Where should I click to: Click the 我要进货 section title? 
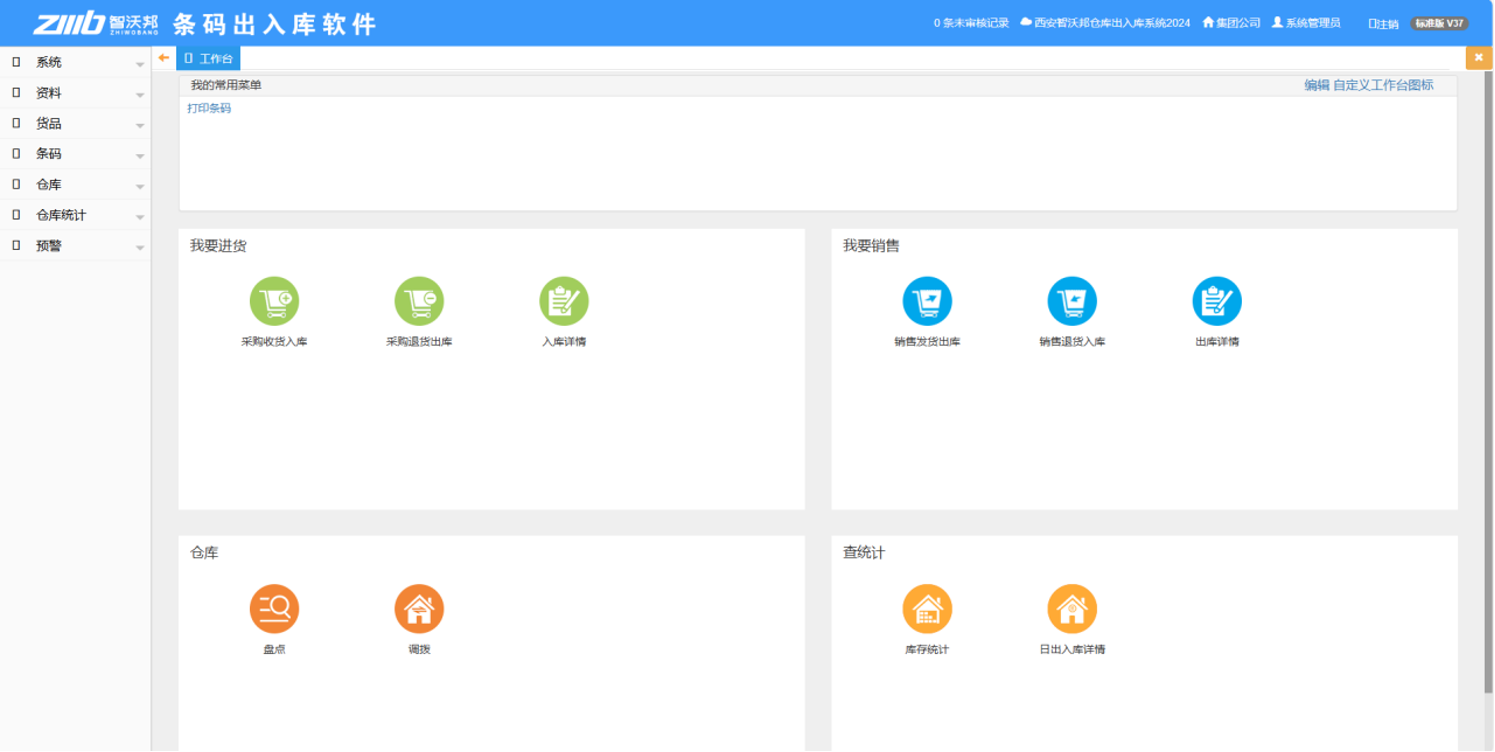click(x=218, y=246)
